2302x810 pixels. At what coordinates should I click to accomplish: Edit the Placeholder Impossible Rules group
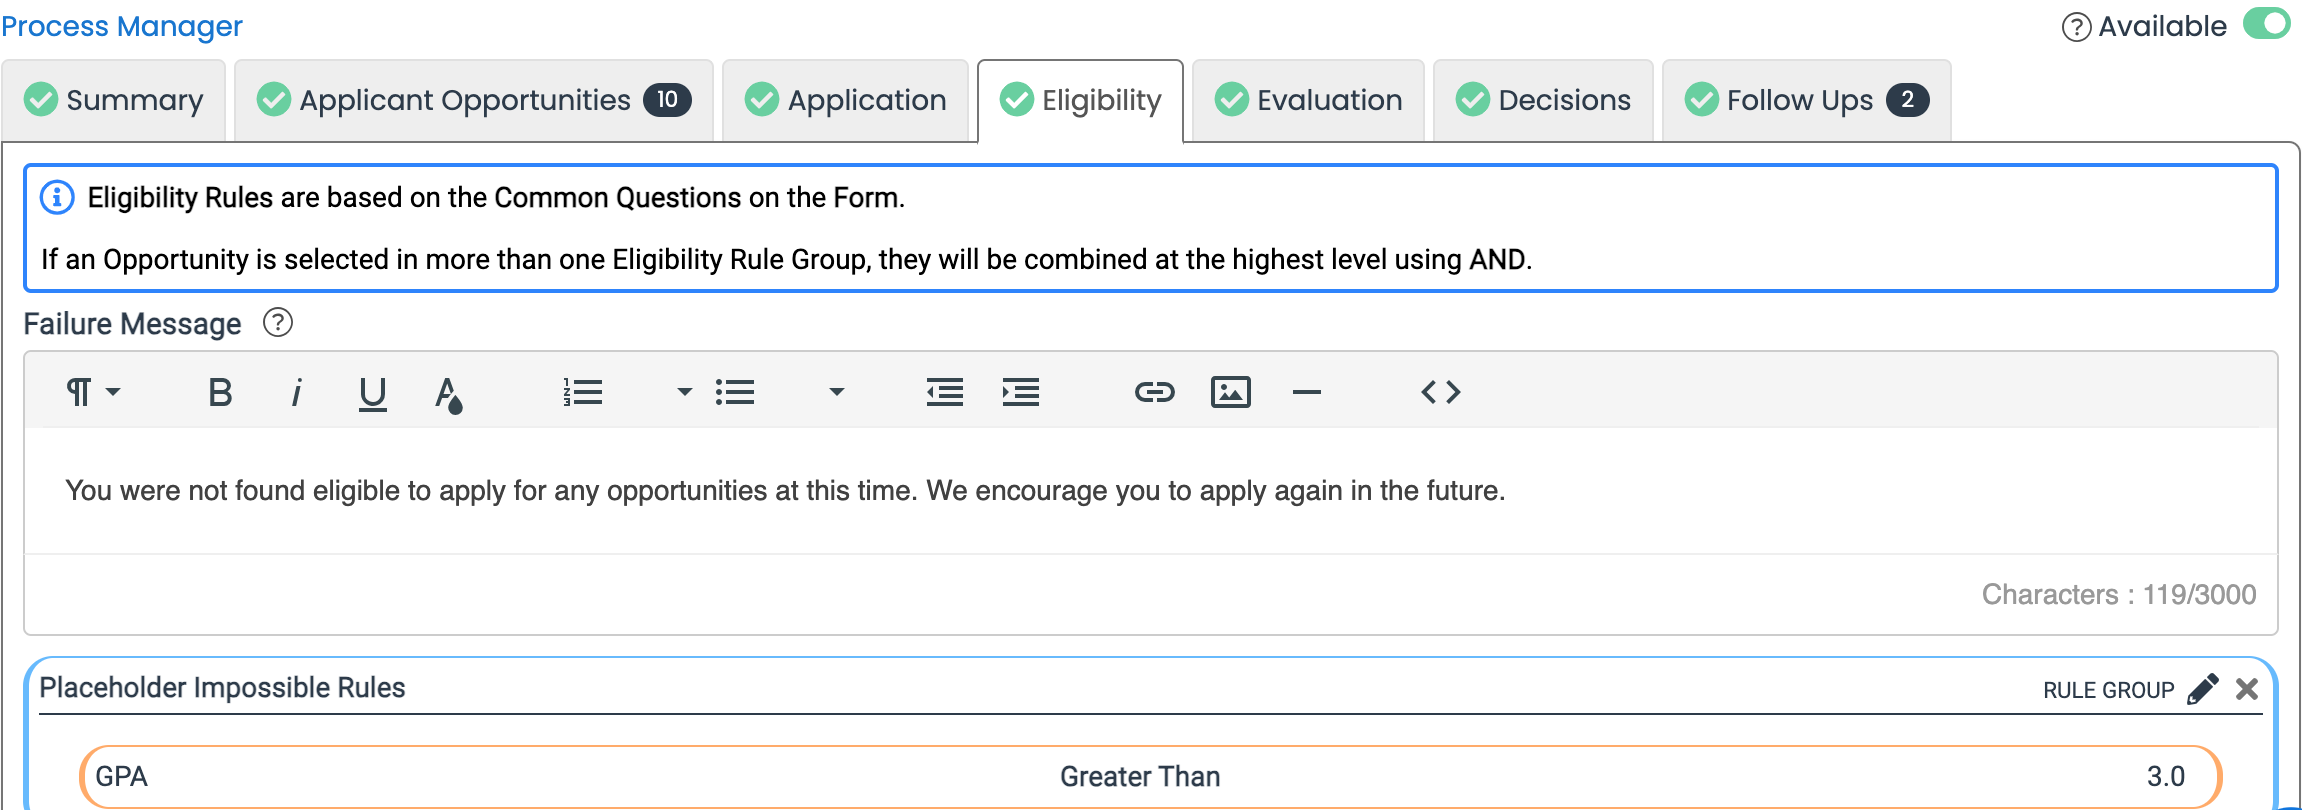(x=2202, y=689)
